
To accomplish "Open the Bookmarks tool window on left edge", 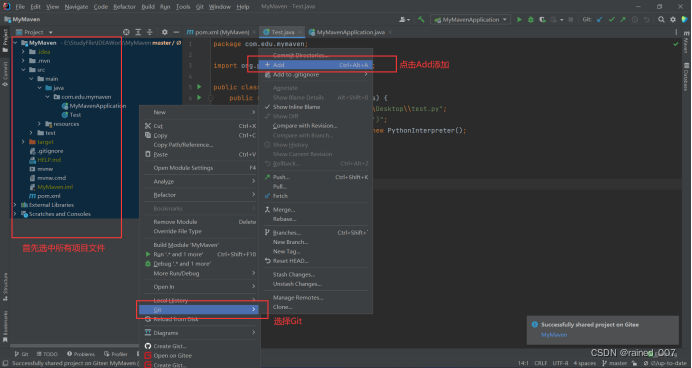I will (x=5, y=327).
